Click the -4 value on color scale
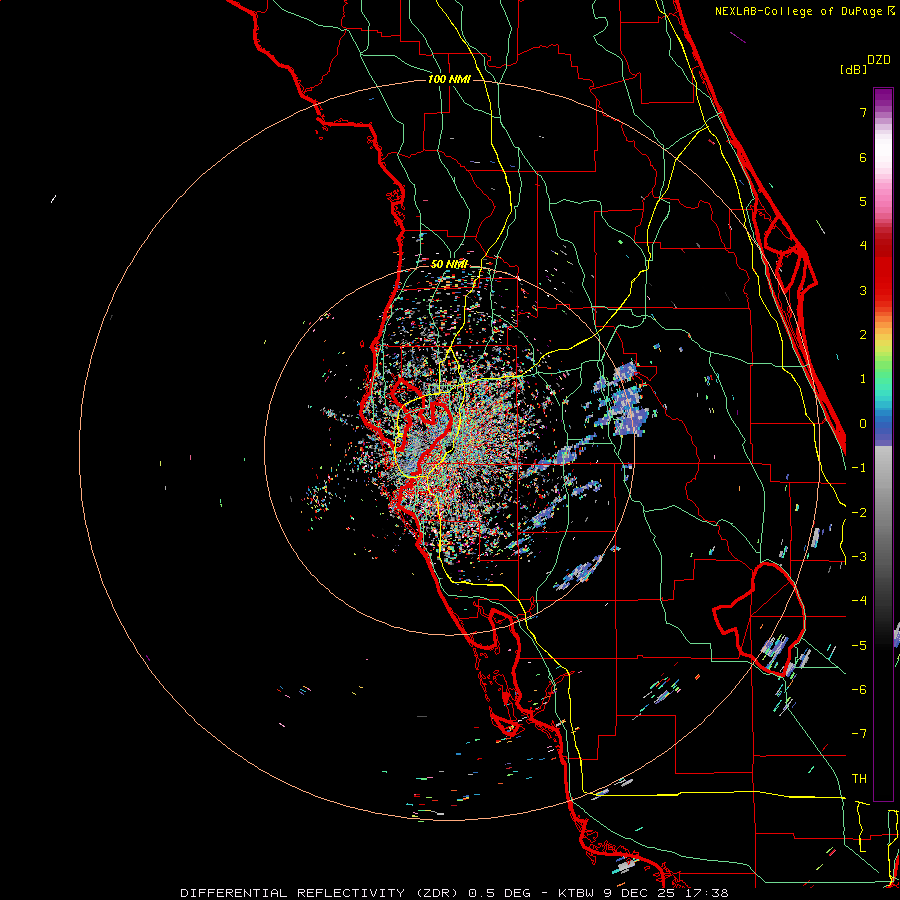 tap(859, 601)
